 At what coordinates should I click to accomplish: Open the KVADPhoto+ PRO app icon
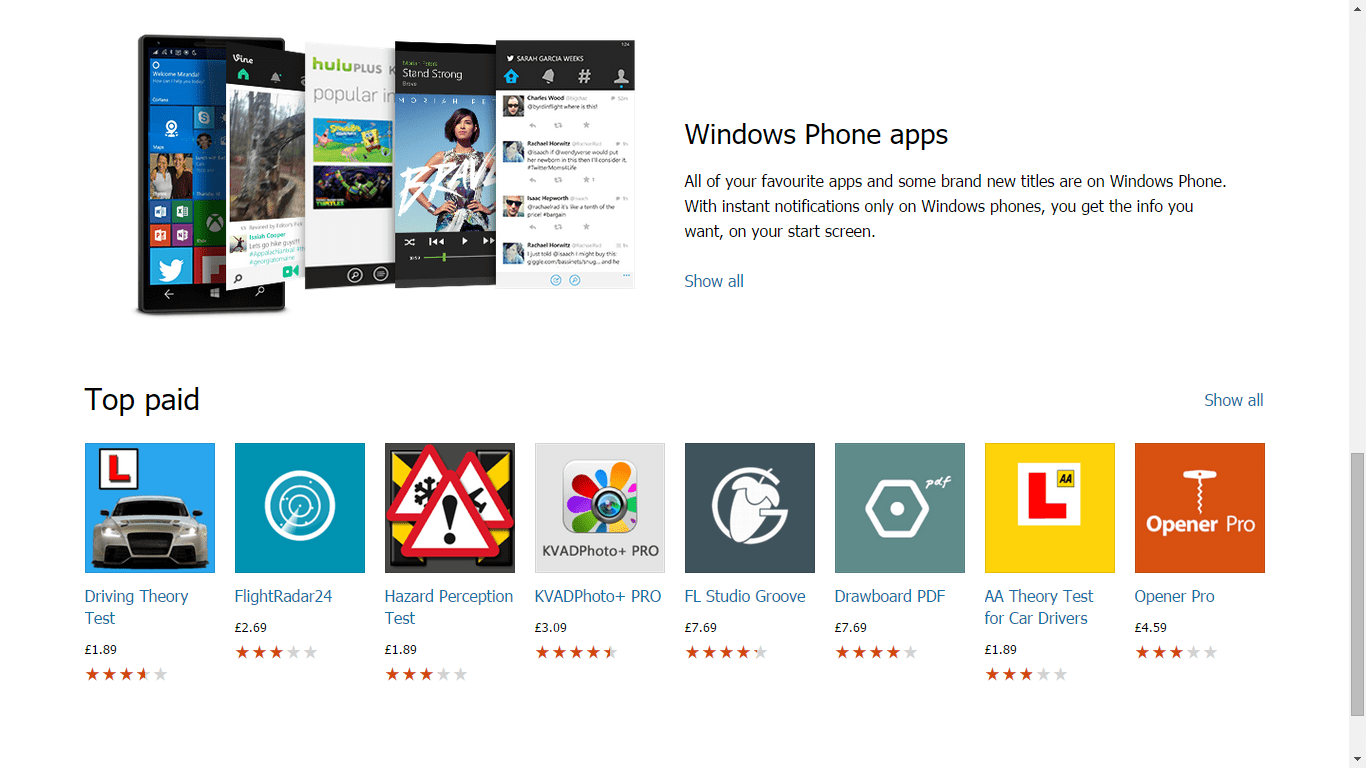[x=600, y=508]
